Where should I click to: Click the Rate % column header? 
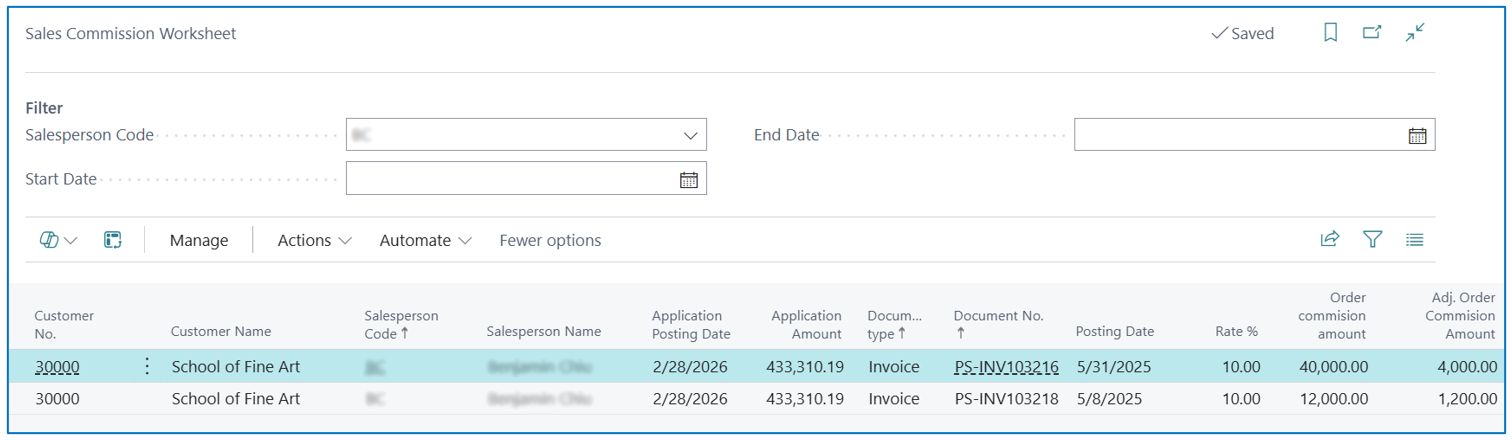click(1237, 331)
